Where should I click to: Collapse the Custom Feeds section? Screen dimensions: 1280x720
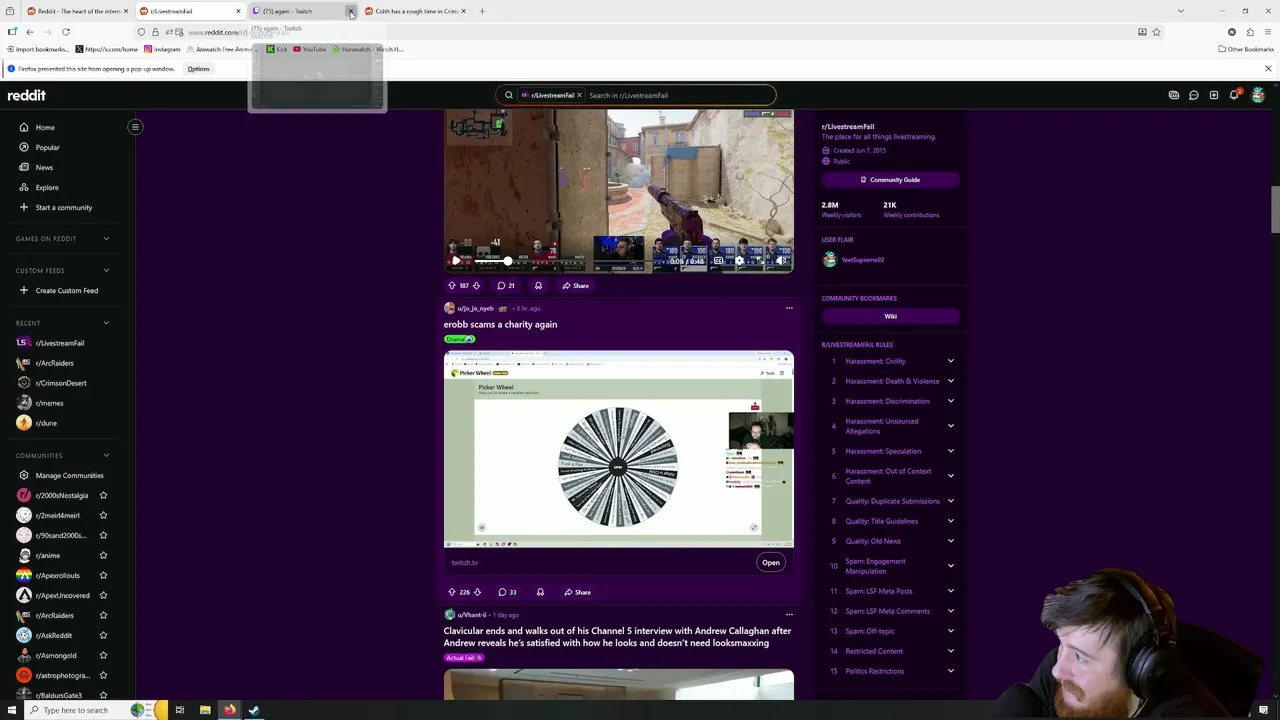point(106,271)
